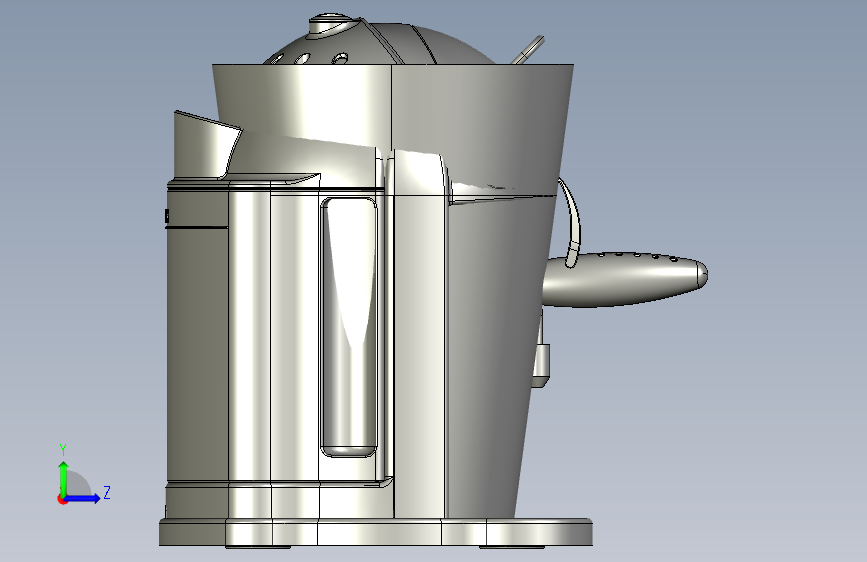The height and width of the screenshot is (562, 867).
Task: Select the small latch under the handle
Action: click(x=541, y=364)
